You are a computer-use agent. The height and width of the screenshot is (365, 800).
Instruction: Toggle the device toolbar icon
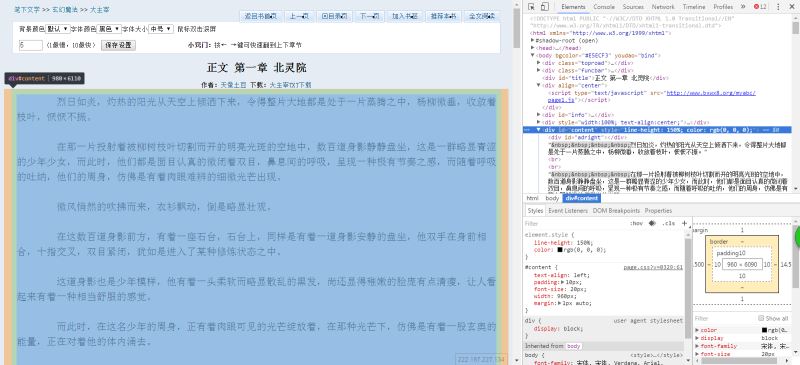tap(544, 7)
